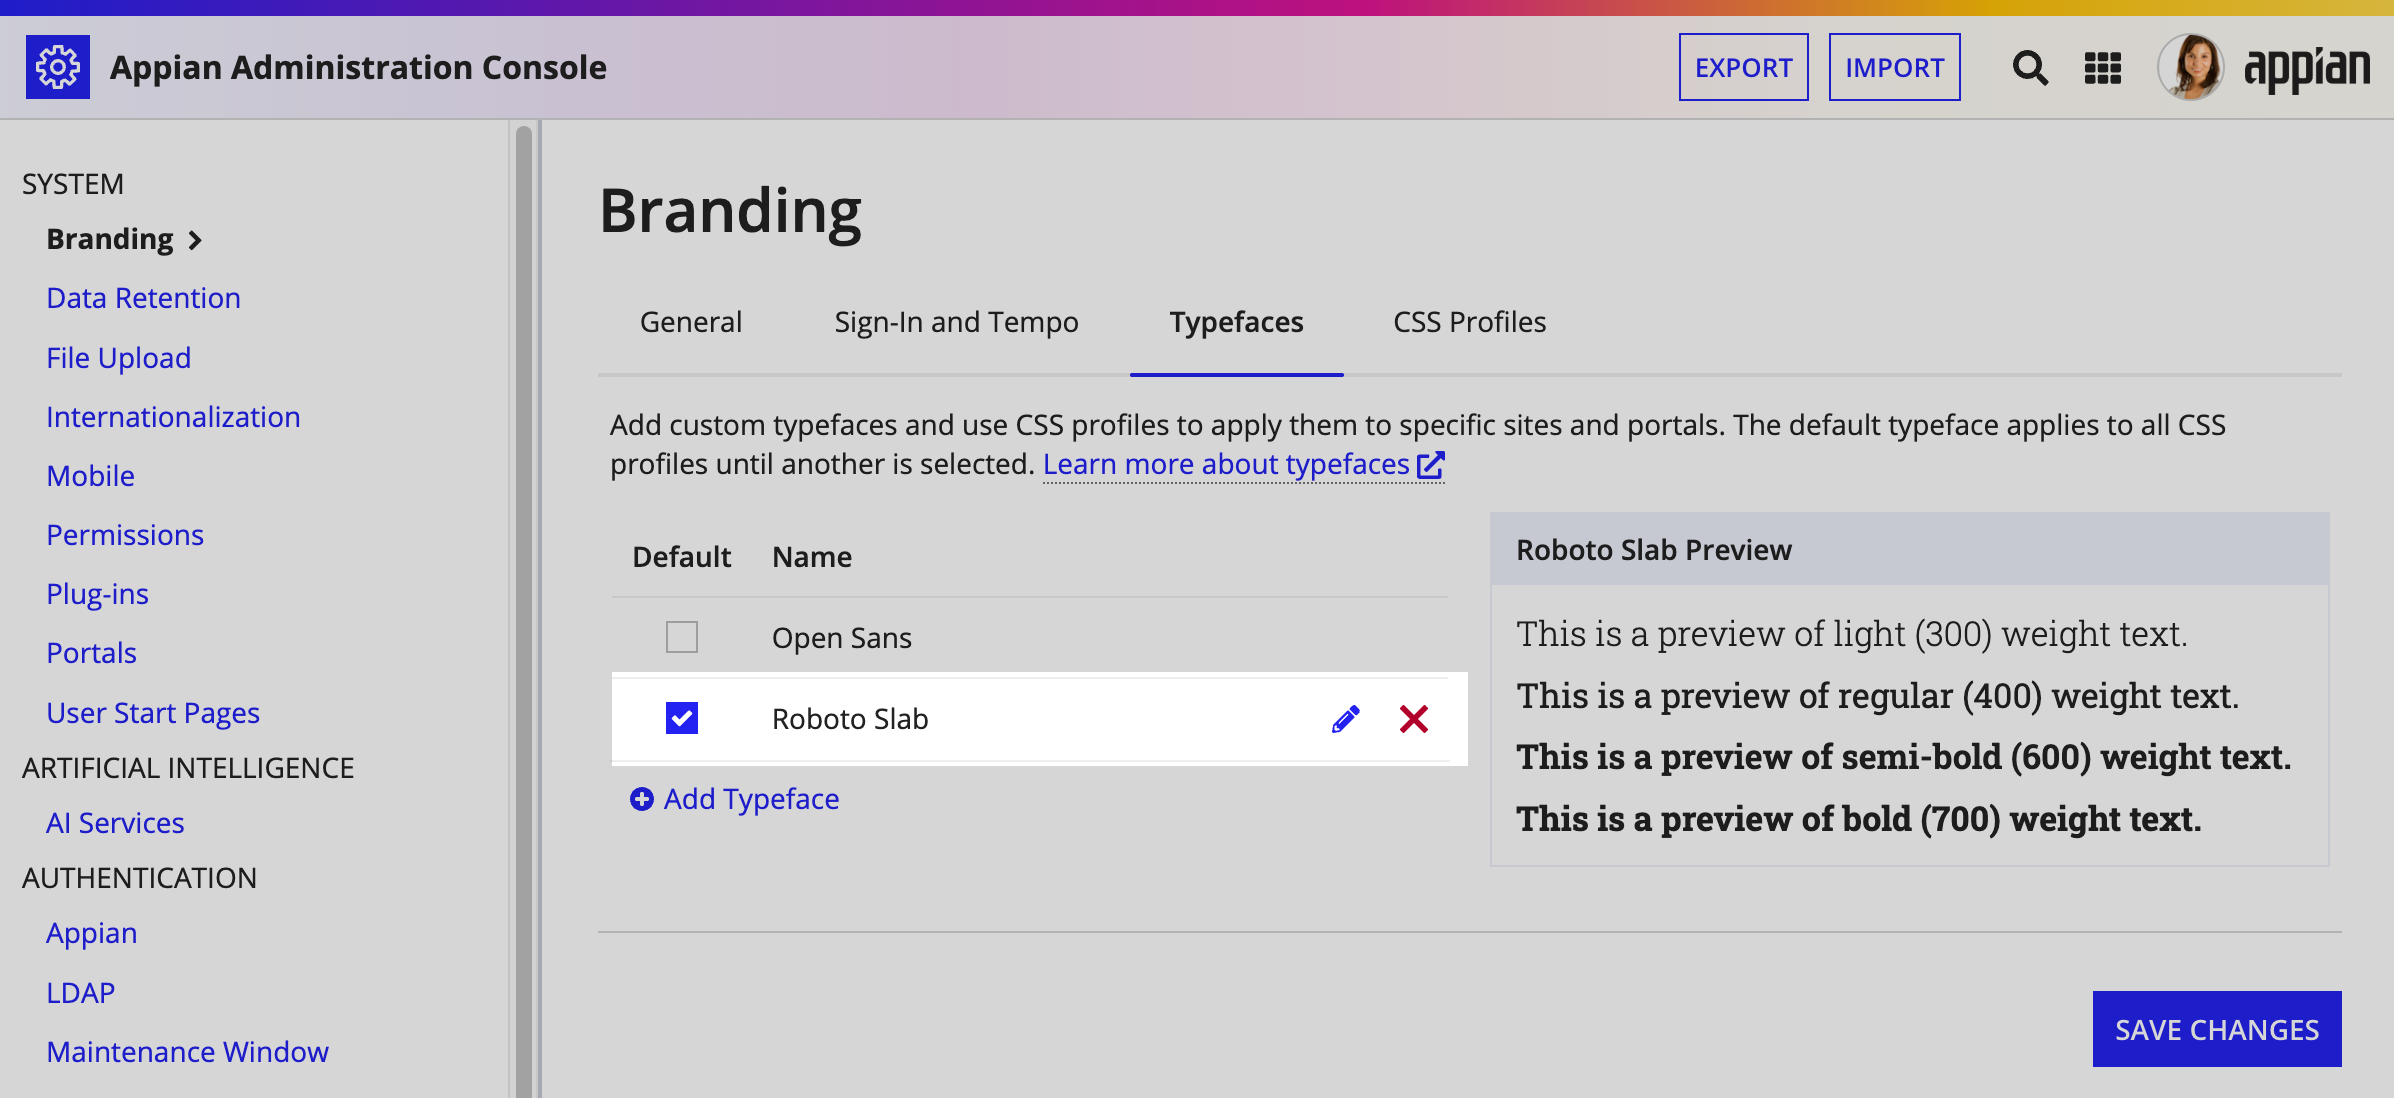Viewport: 2394px width, 1098px height.
Task: Click the sidebar vertical scrollbar
Action: (524, 610)
